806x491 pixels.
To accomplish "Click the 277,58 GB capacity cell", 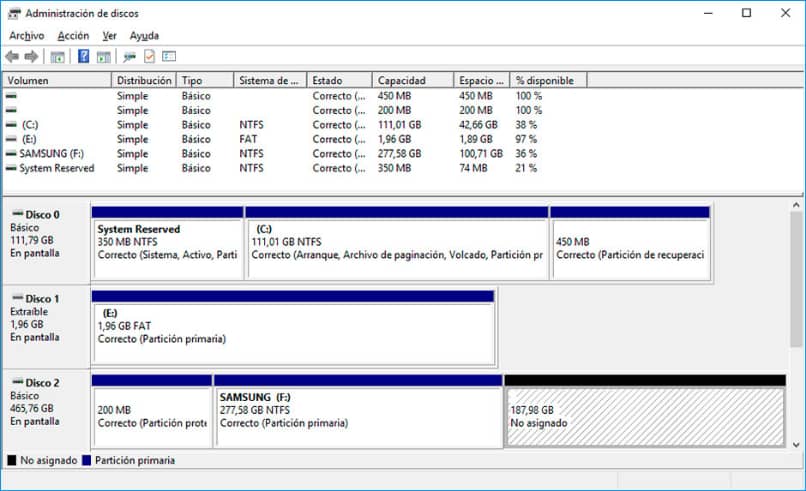I will click(x=399, y=153).
